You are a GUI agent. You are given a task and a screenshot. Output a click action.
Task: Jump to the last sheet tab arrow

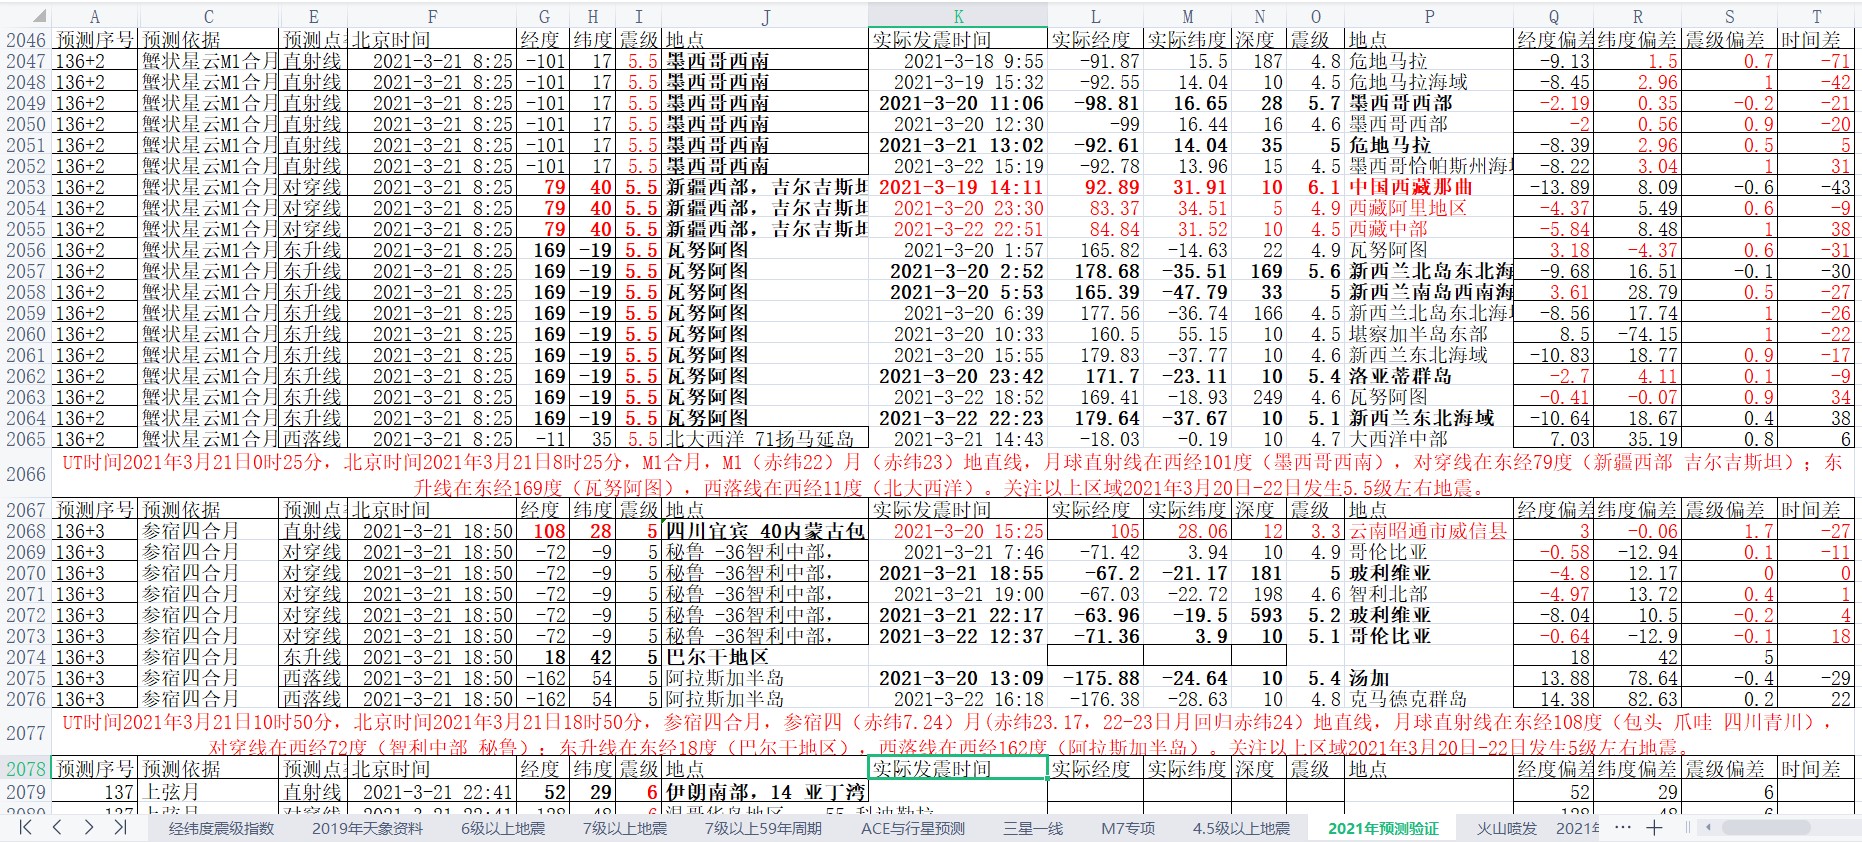(120, 827)
